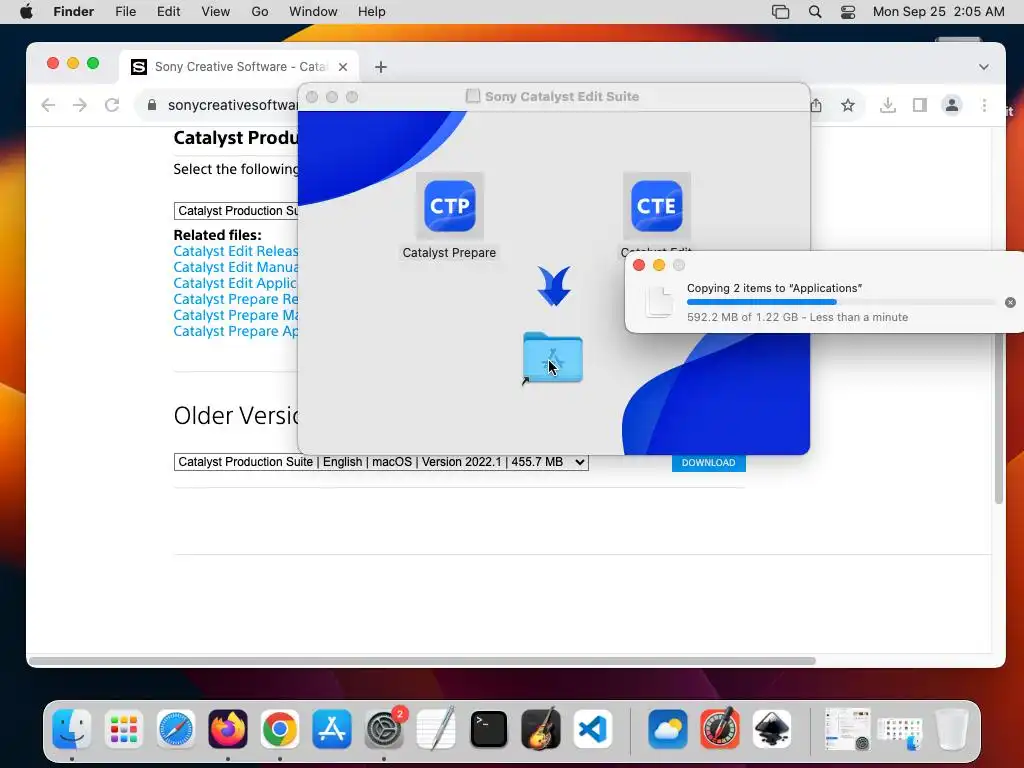Bookmark this page with the star icon
This screenshot has width=1024, height=768.
848,105
